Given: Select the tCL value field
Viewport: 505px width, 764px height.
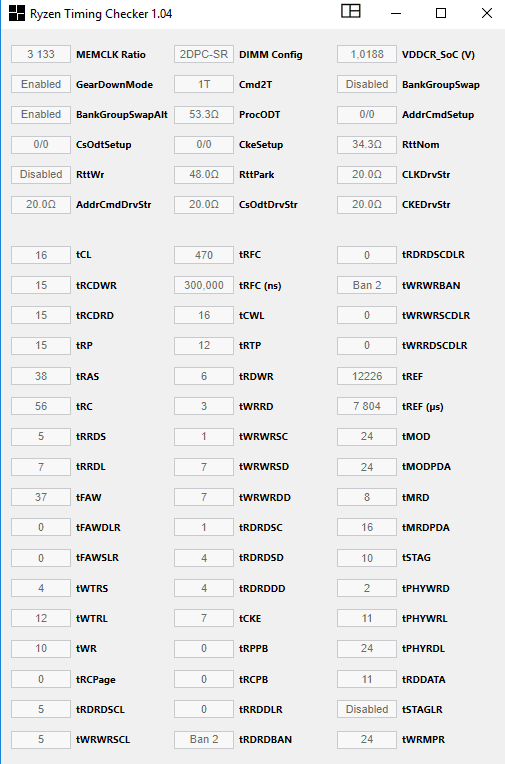Looking at the screenshot, I should click(x=41, y=255).
